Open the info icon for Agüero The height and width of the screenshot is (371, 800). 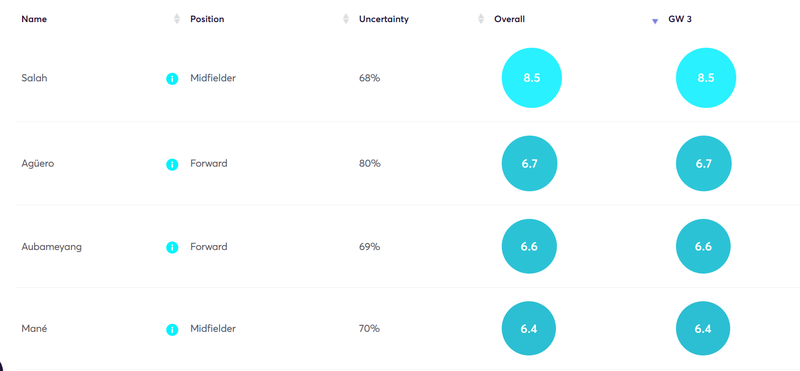[x=172, y=164]
